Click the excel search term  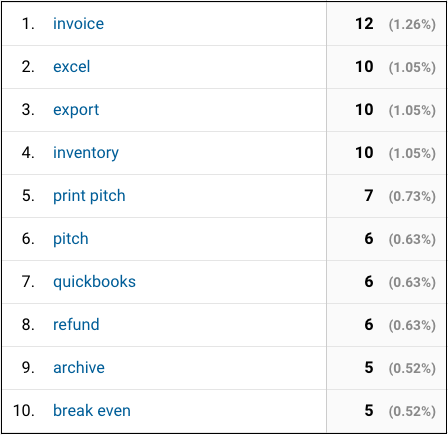71,67
